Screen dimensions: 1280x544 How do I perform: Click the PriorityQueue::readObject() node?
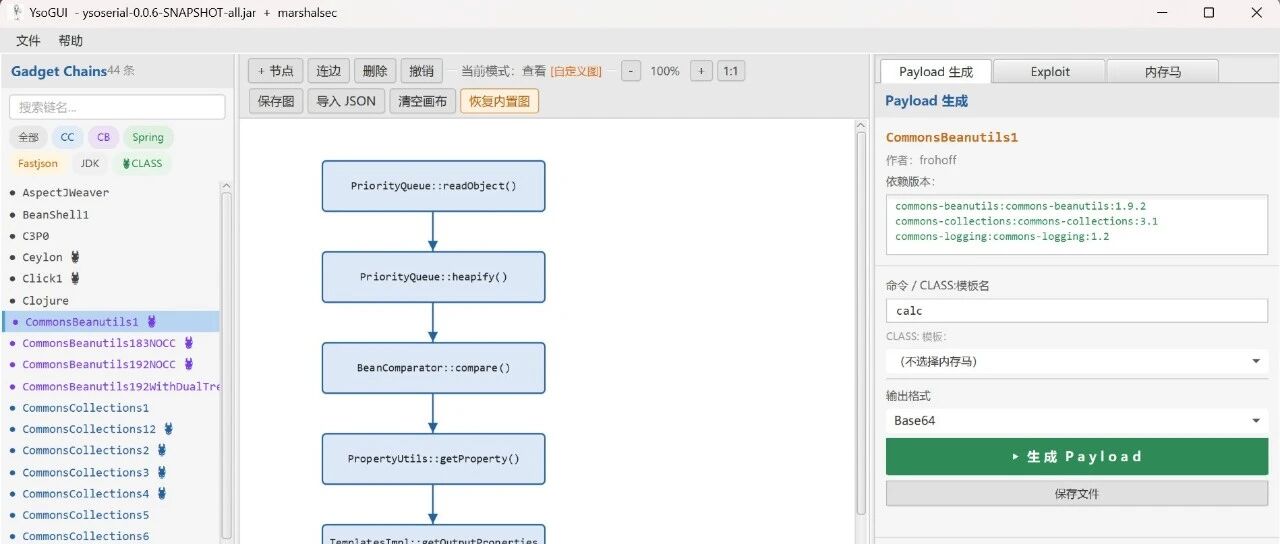pyautogui.click(x=433, y=186)
